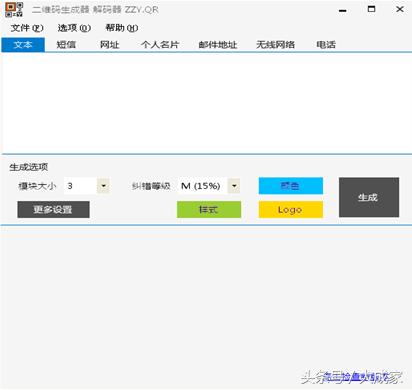
Task: Switch to the 网址 tab
Action: [x=109, y=45]
